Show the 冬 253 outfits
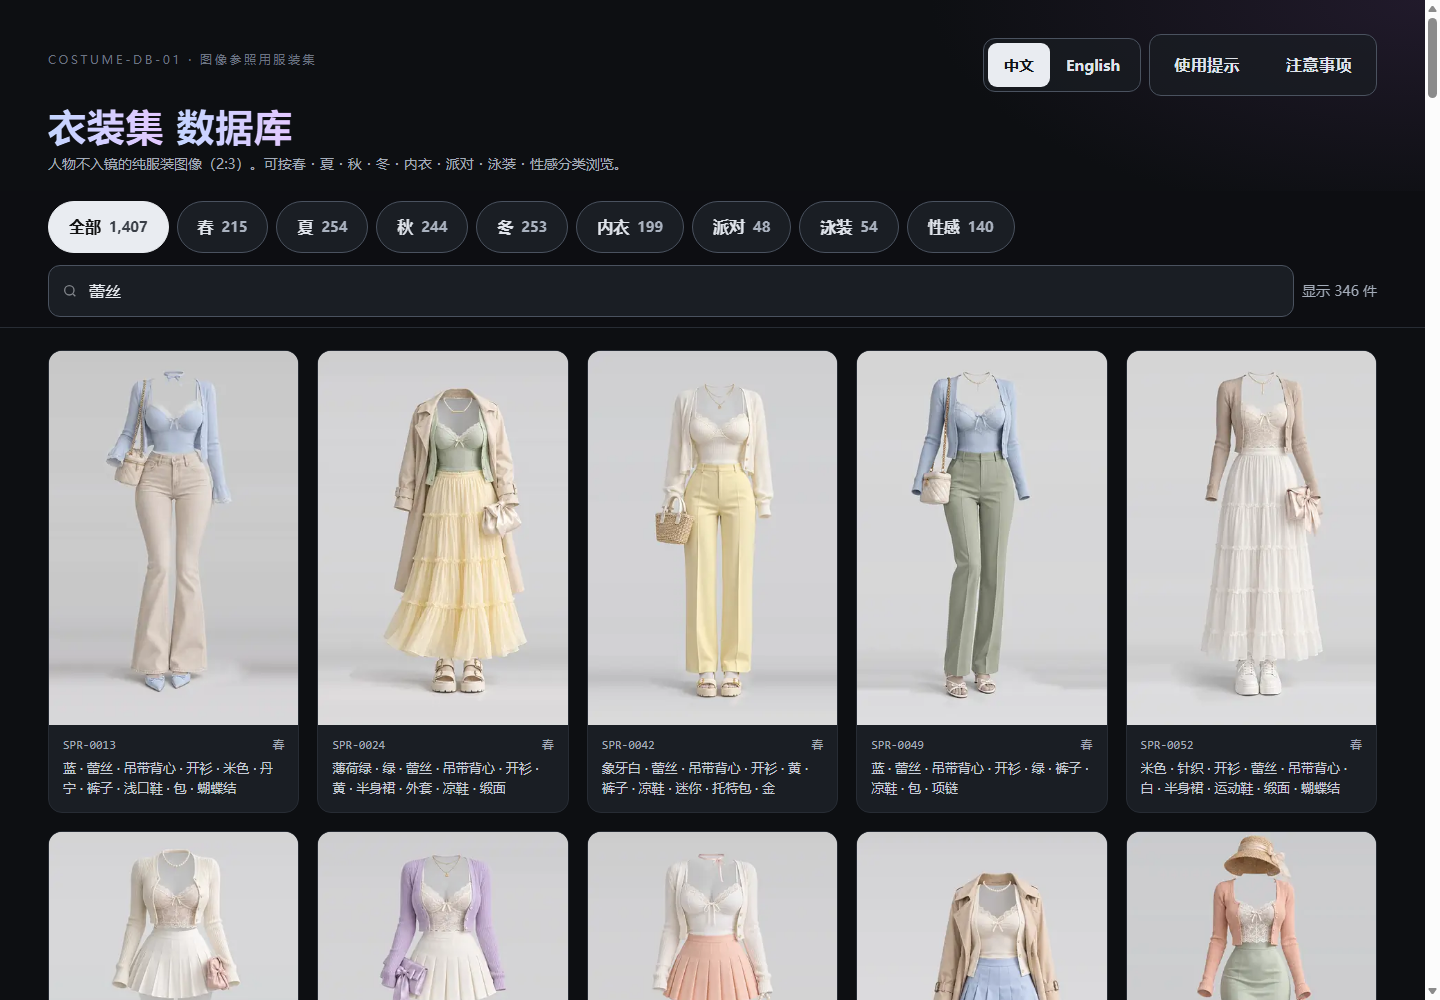The image size is (1440, 1000). [522, 227]
